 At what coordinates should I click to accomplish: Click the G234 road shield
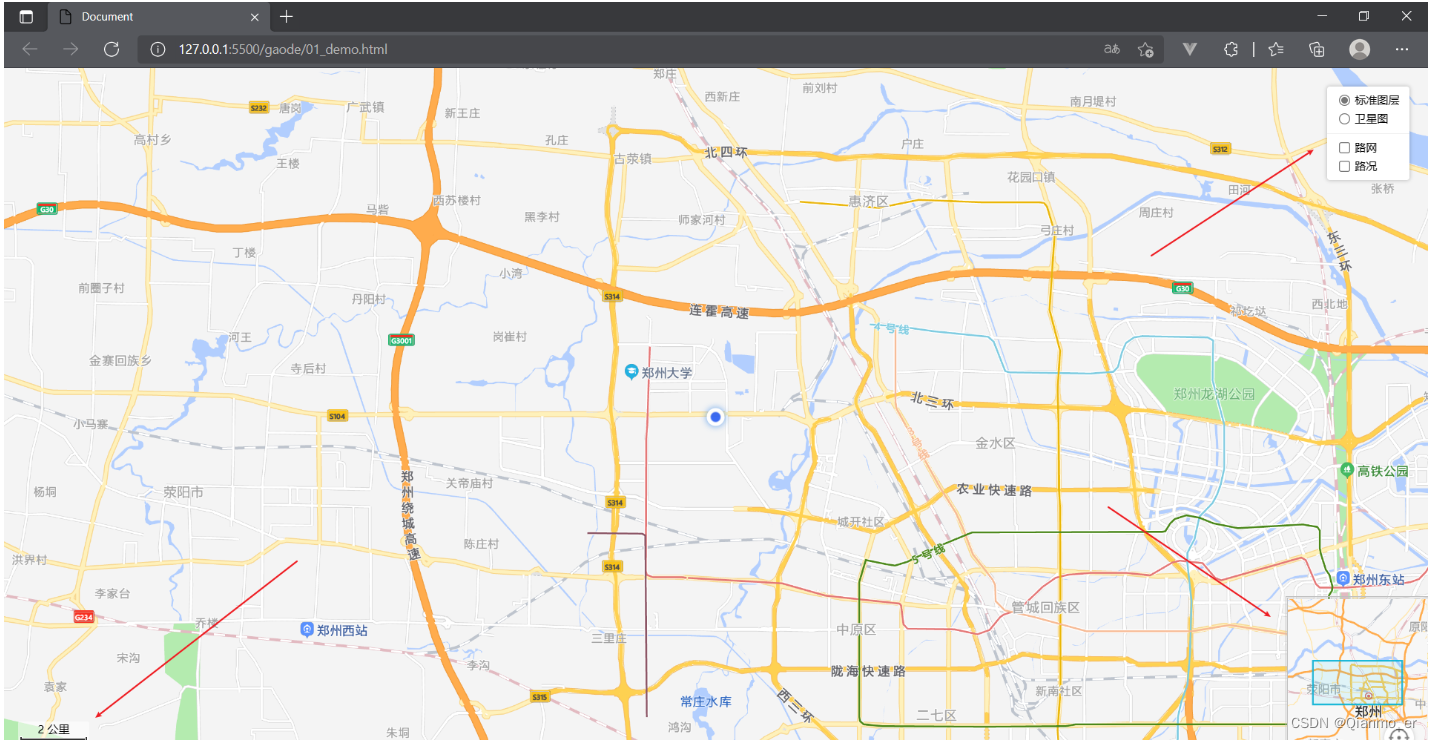84,617
